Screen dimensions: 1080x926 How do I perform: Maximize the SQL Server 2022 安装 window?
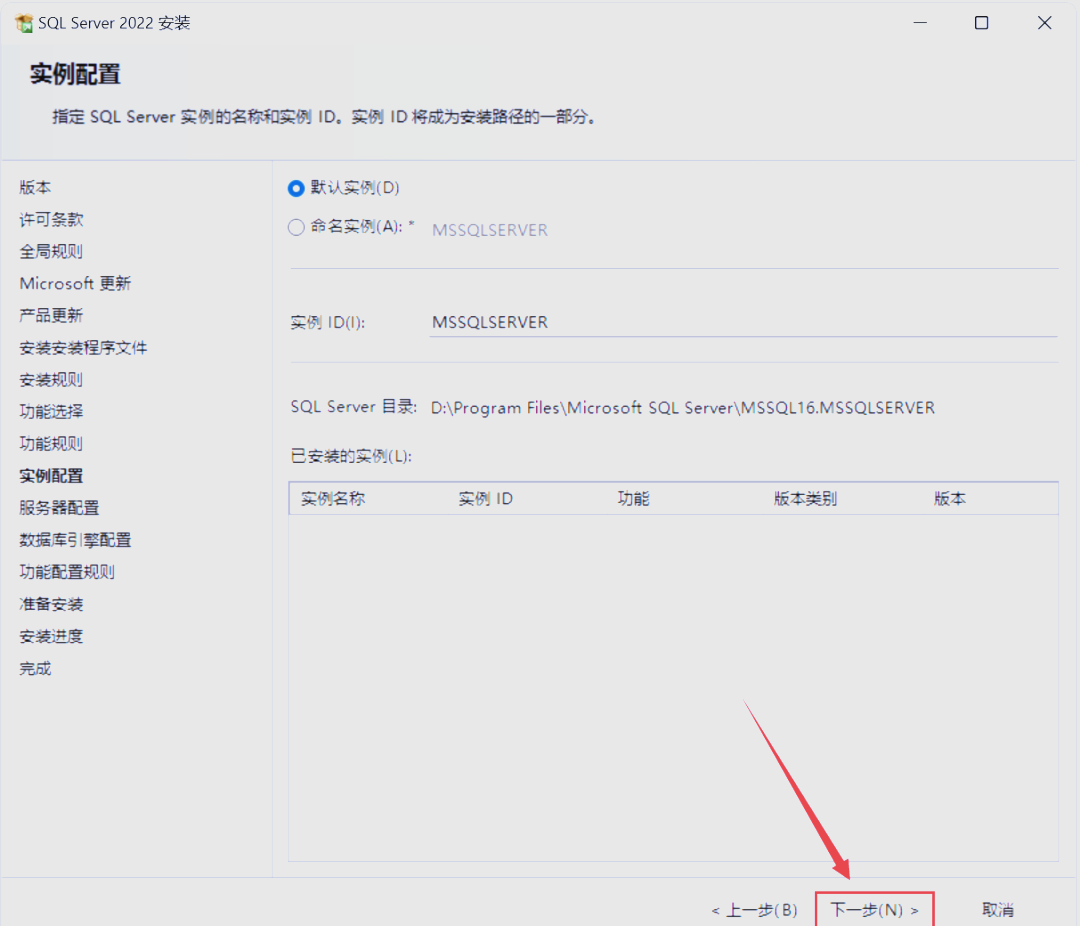[982, 23]
